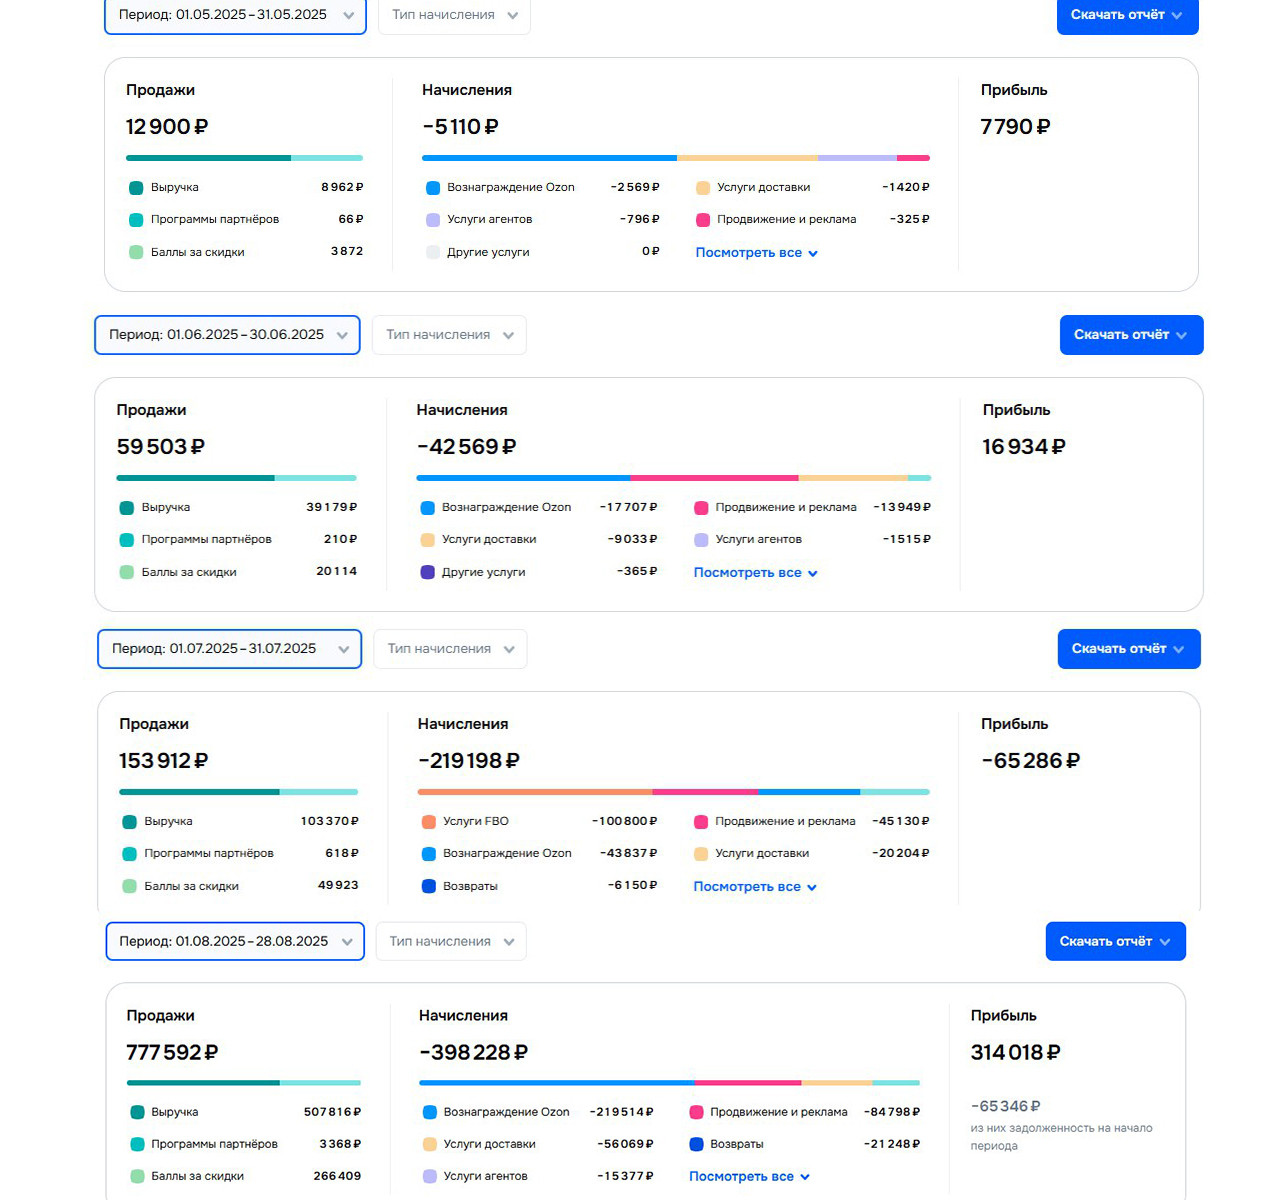Open the June 2025 period selector
This screenshot has height=1200, width=1280.
click(227, 335)
